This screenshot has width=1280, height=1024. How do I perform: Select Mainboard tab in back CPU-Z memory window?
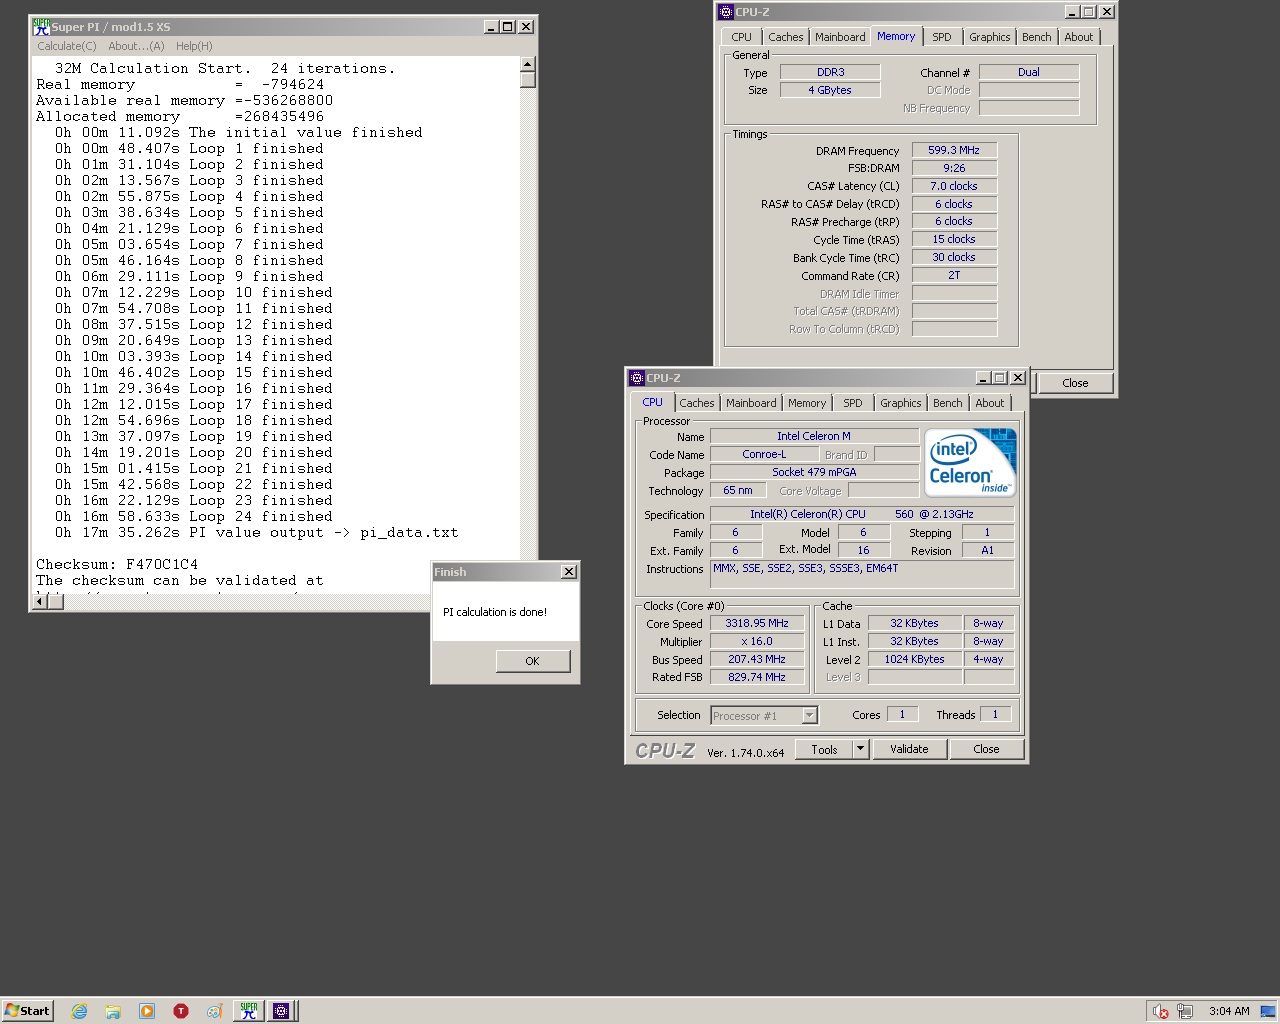840,37
